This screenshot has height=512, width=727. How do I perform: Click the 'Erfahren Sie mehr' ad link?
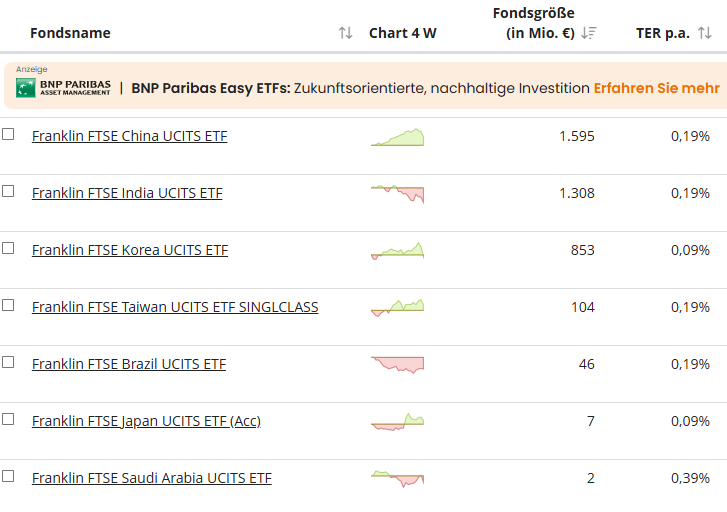(656, 88)
